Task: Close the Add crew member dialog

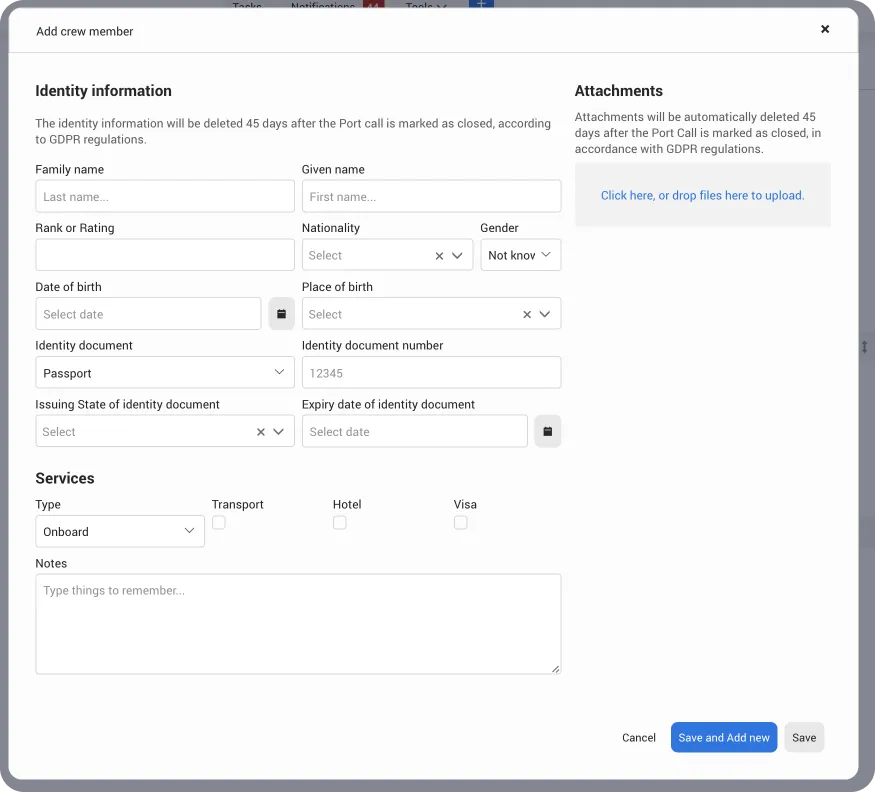Action: 825,29
